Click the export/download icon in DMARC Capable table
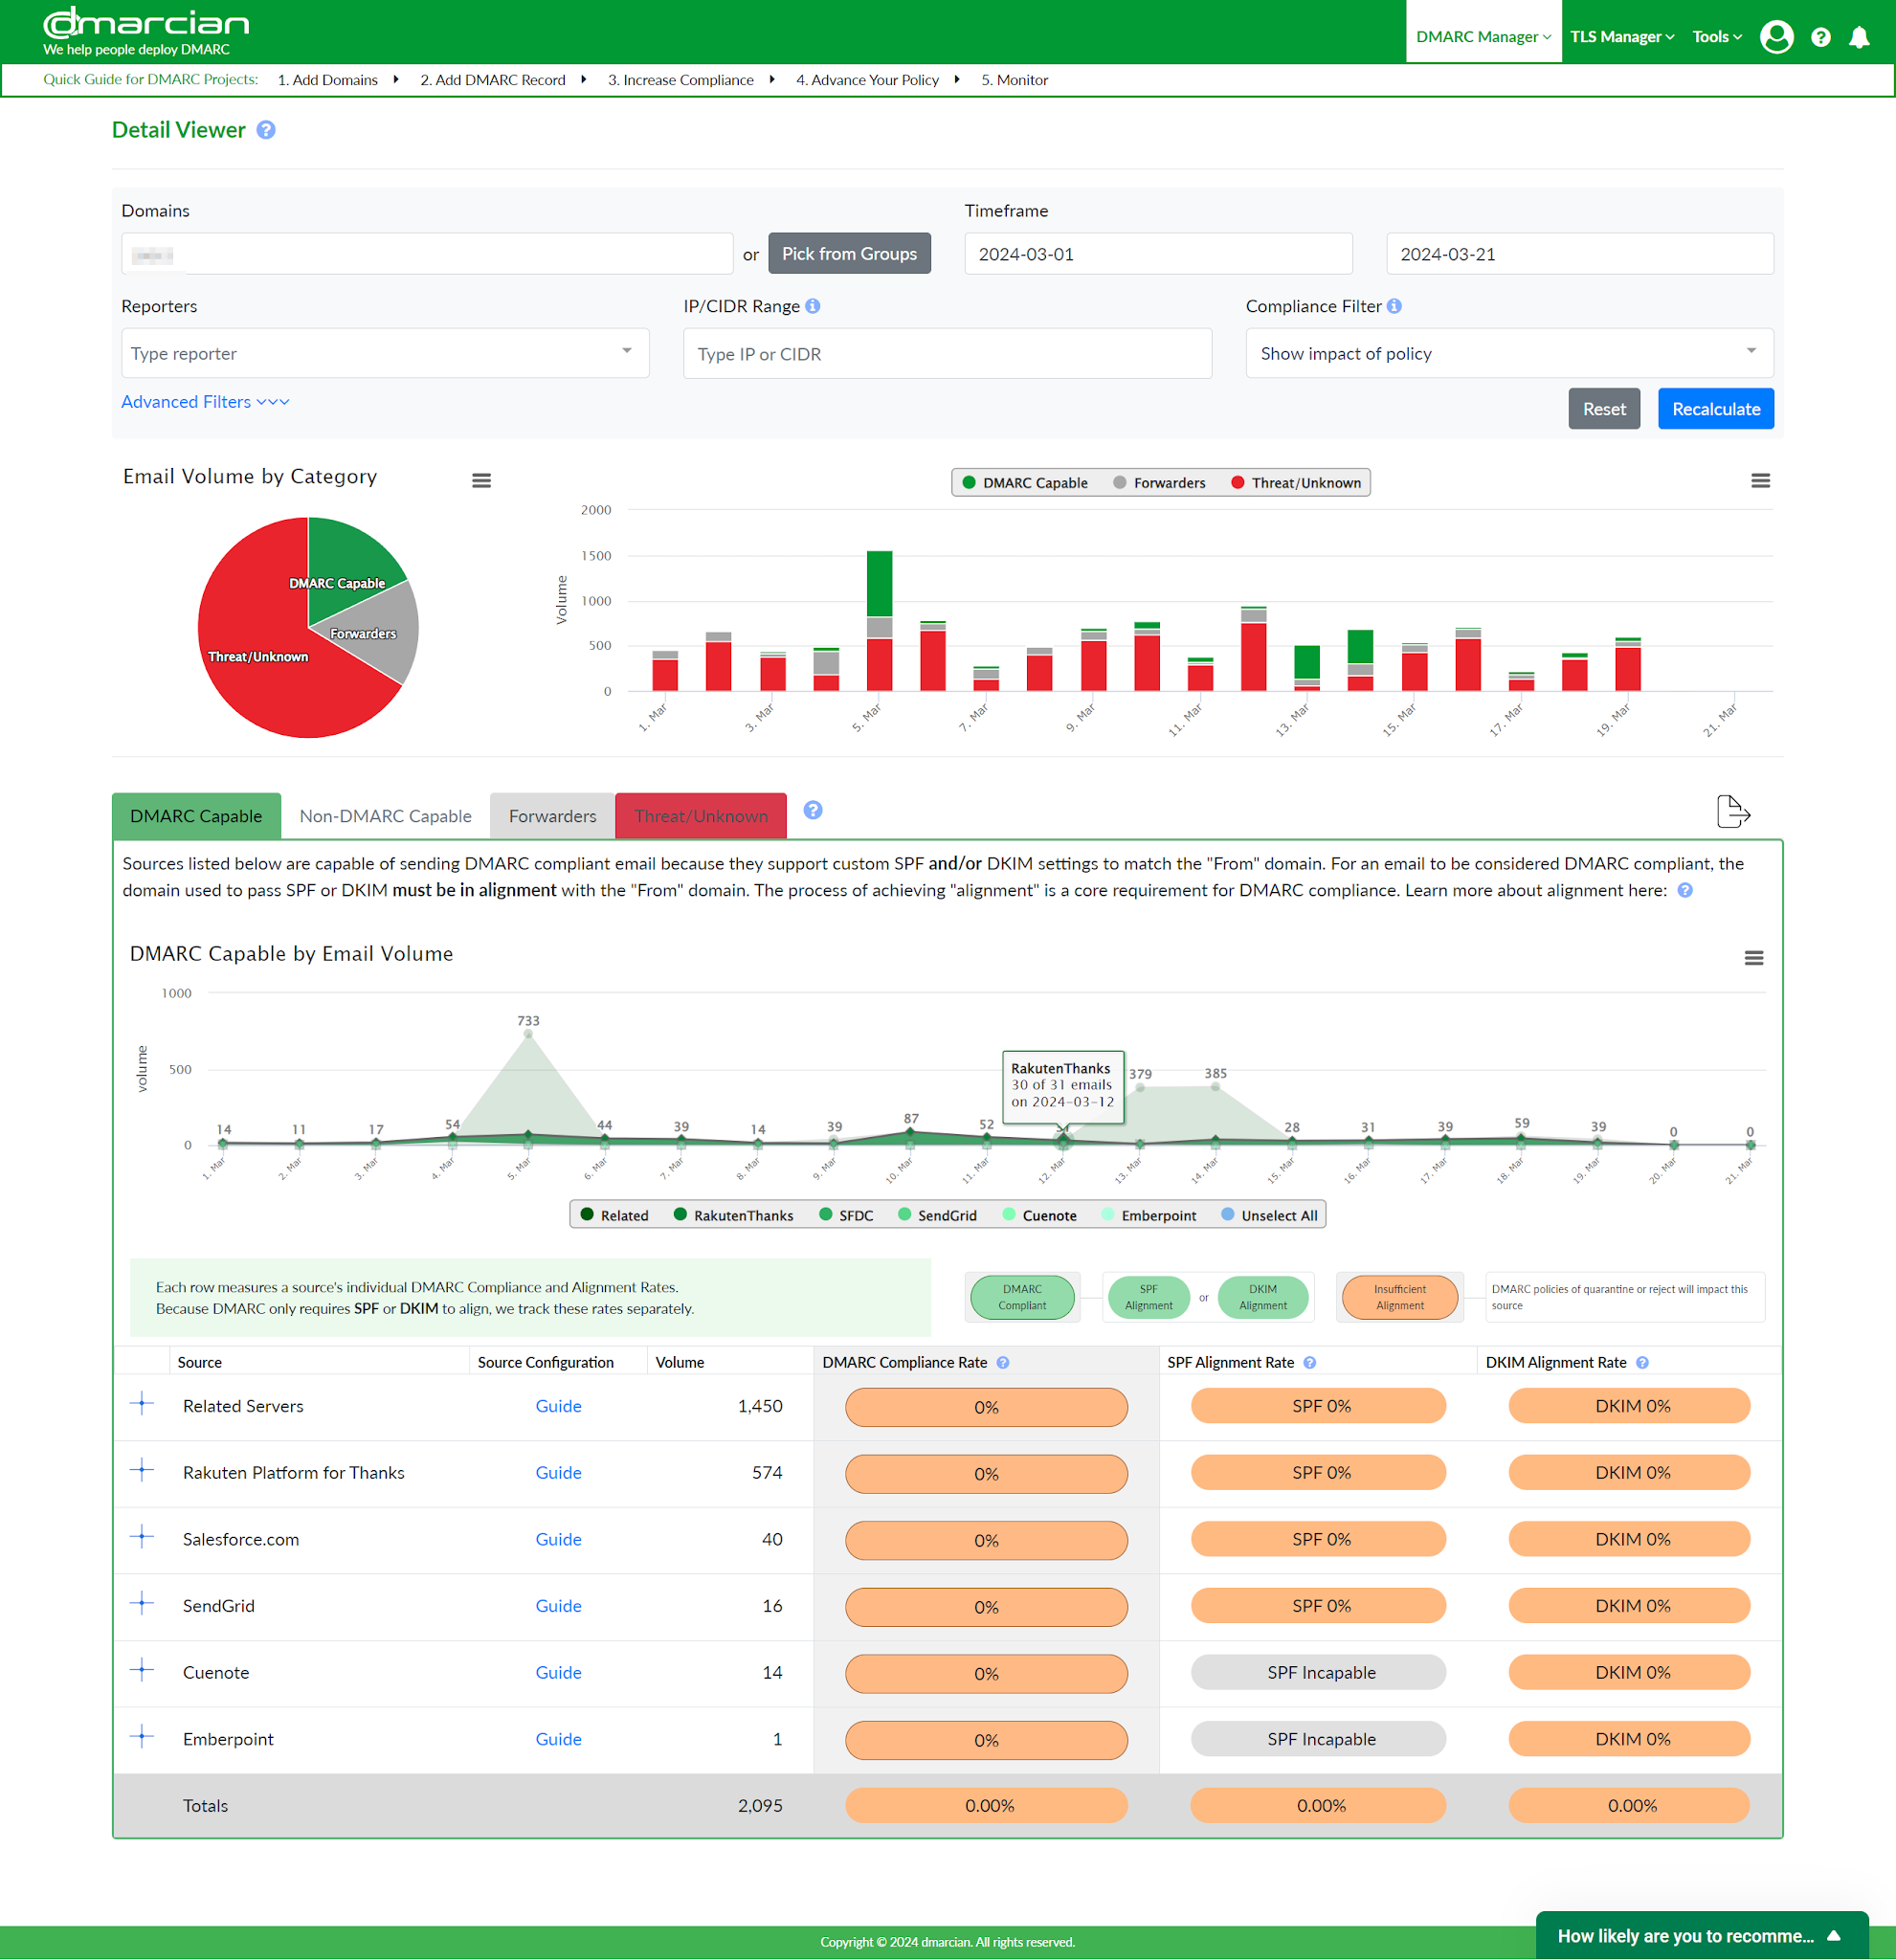The height and width of the screenshot is (1960, 1896). (1729, 812)
